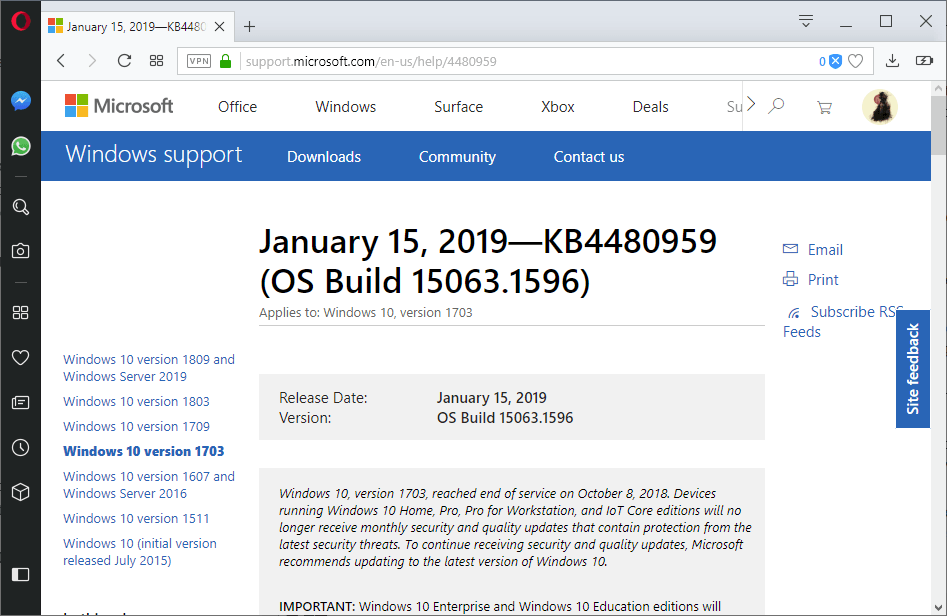947x616 pixels.
Task: Open the Community section
Action: point(457,157)
